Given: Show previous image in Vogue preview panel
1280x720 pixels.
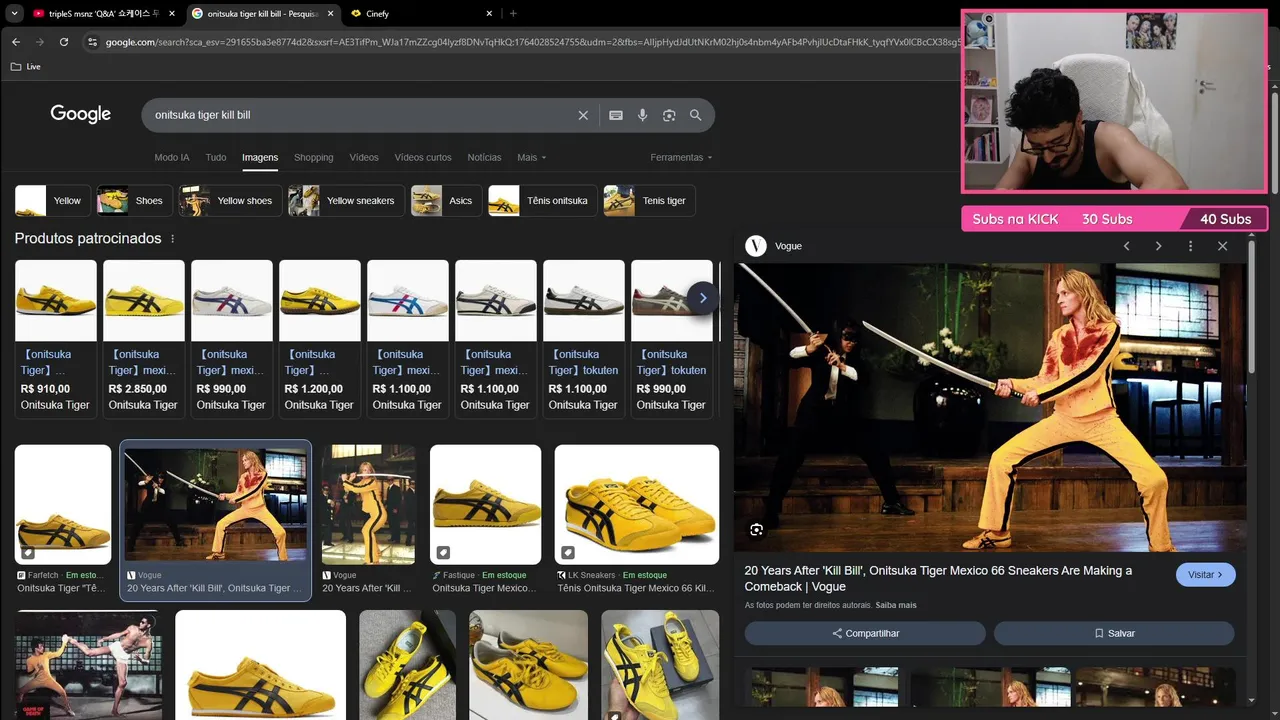Looking at the screenshot, I should pos(1126,246).
